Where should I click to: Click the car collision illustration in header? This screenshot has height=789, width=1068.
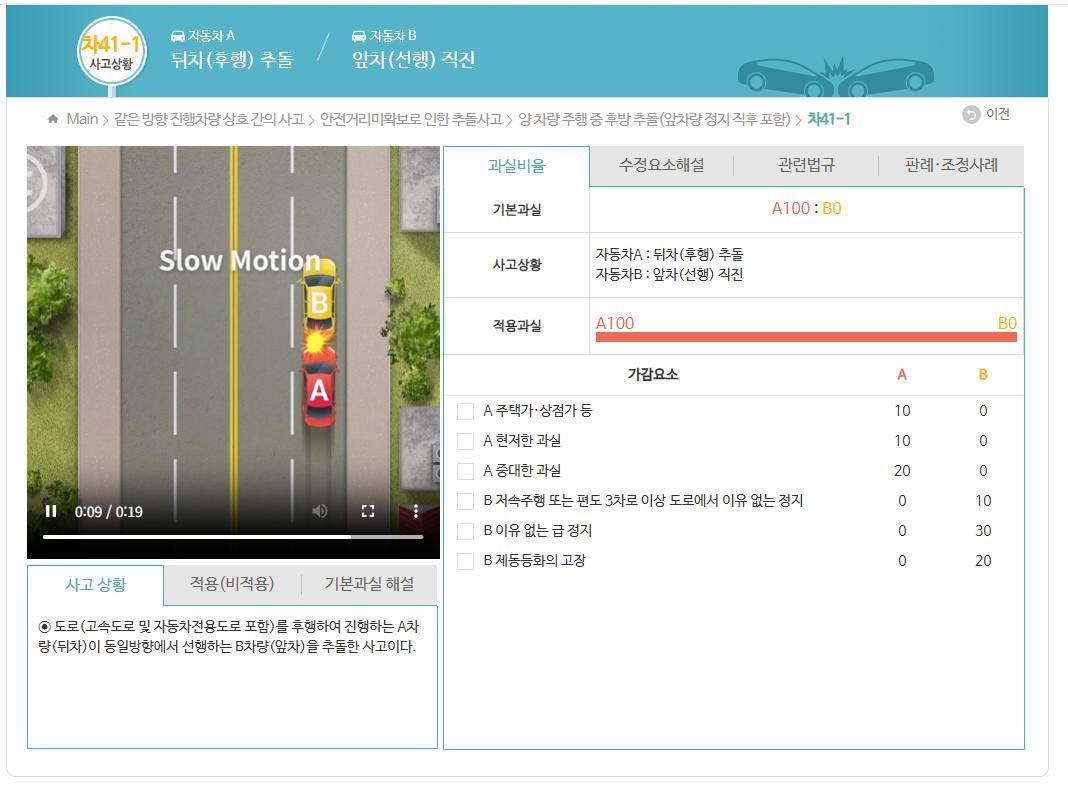(834, 72)
